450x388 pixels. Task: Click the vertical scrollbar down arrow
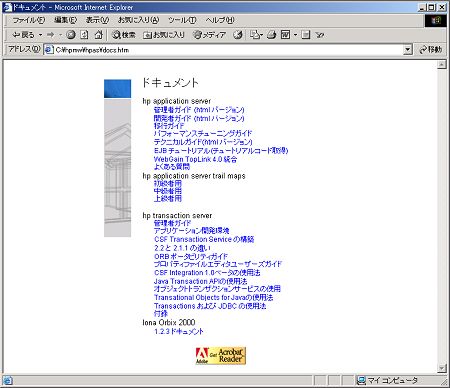click(442, 368)
